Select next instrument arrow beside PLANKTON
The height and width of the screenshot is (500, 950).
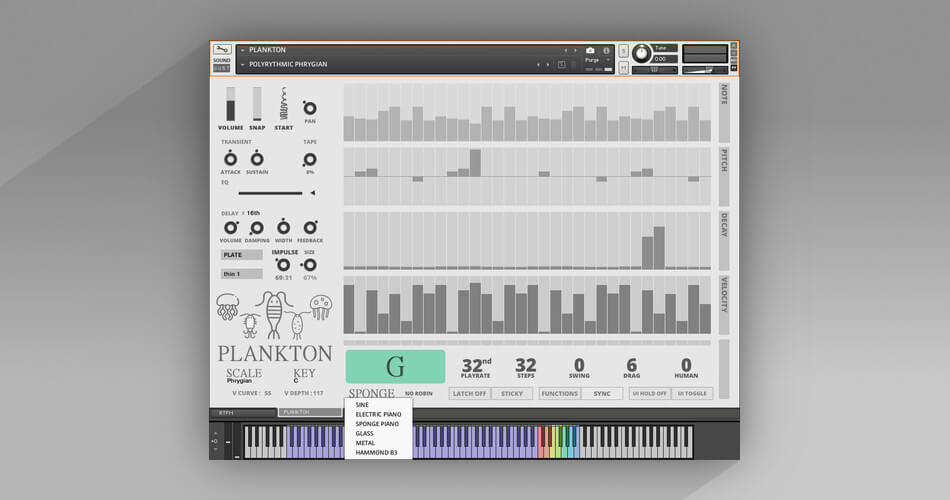(576, 51)
